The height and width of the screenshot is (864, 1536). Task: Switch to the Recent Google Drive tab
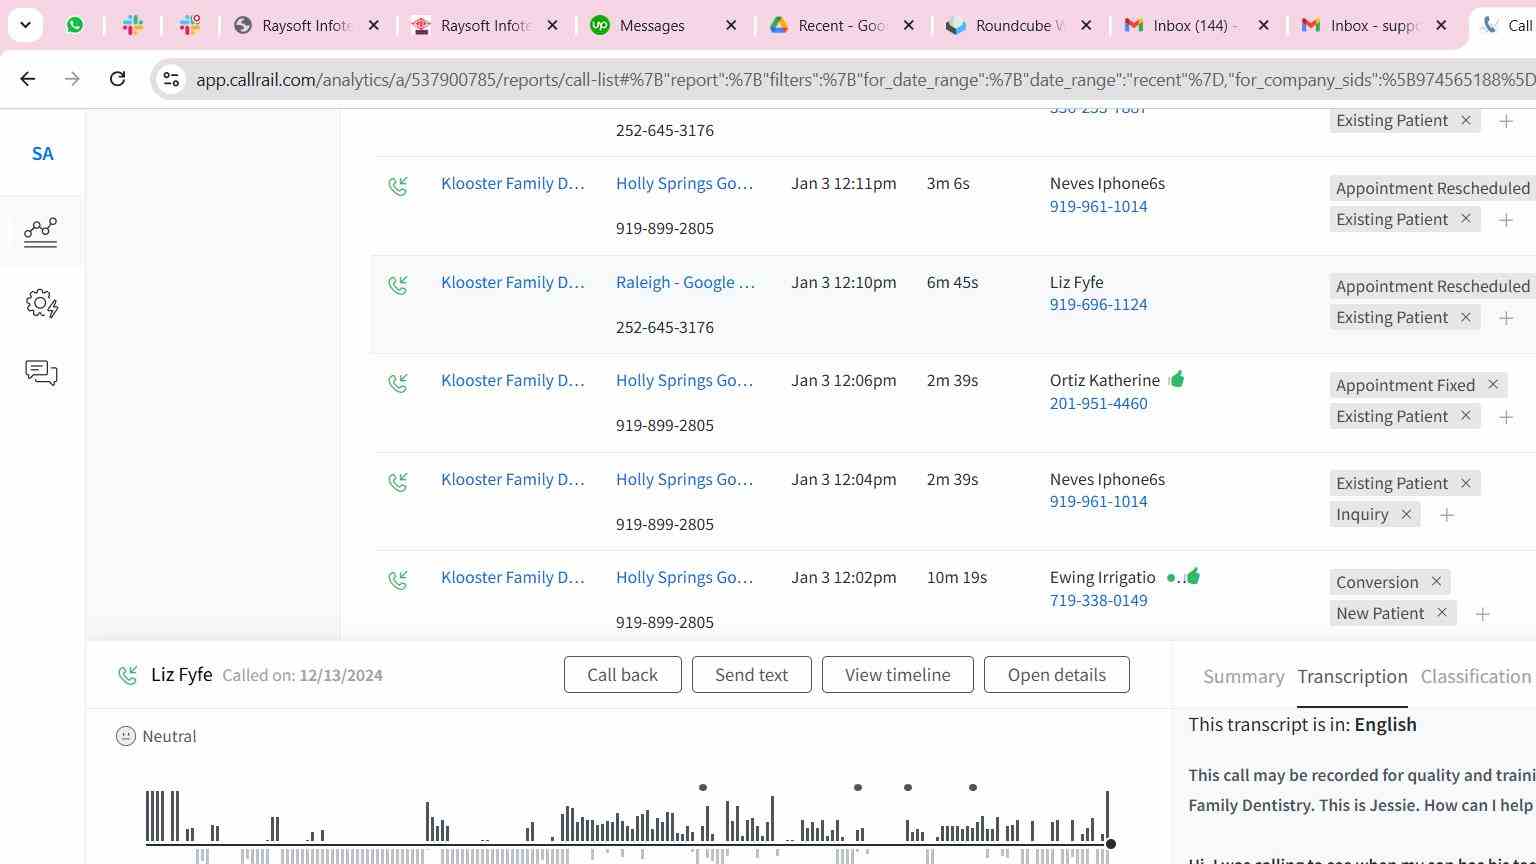(x=842, y=25)
